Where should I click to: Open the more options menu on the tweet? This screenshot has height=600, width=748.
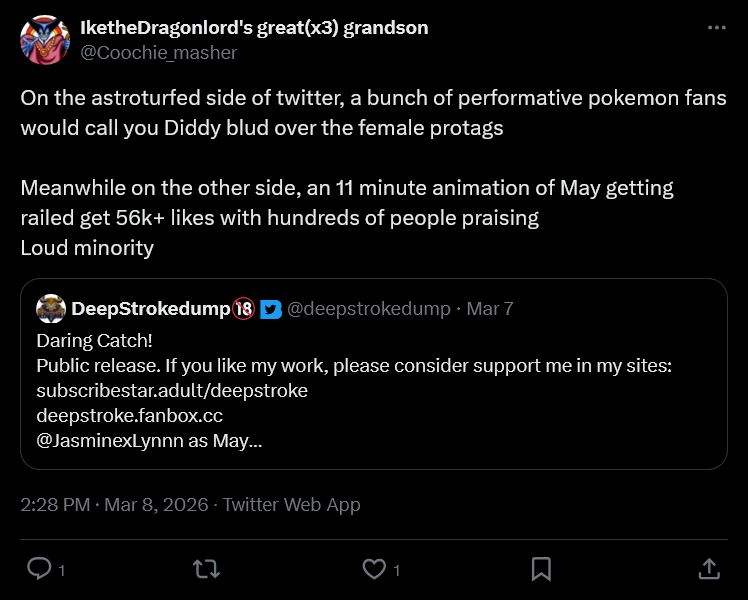click(716, 28)
